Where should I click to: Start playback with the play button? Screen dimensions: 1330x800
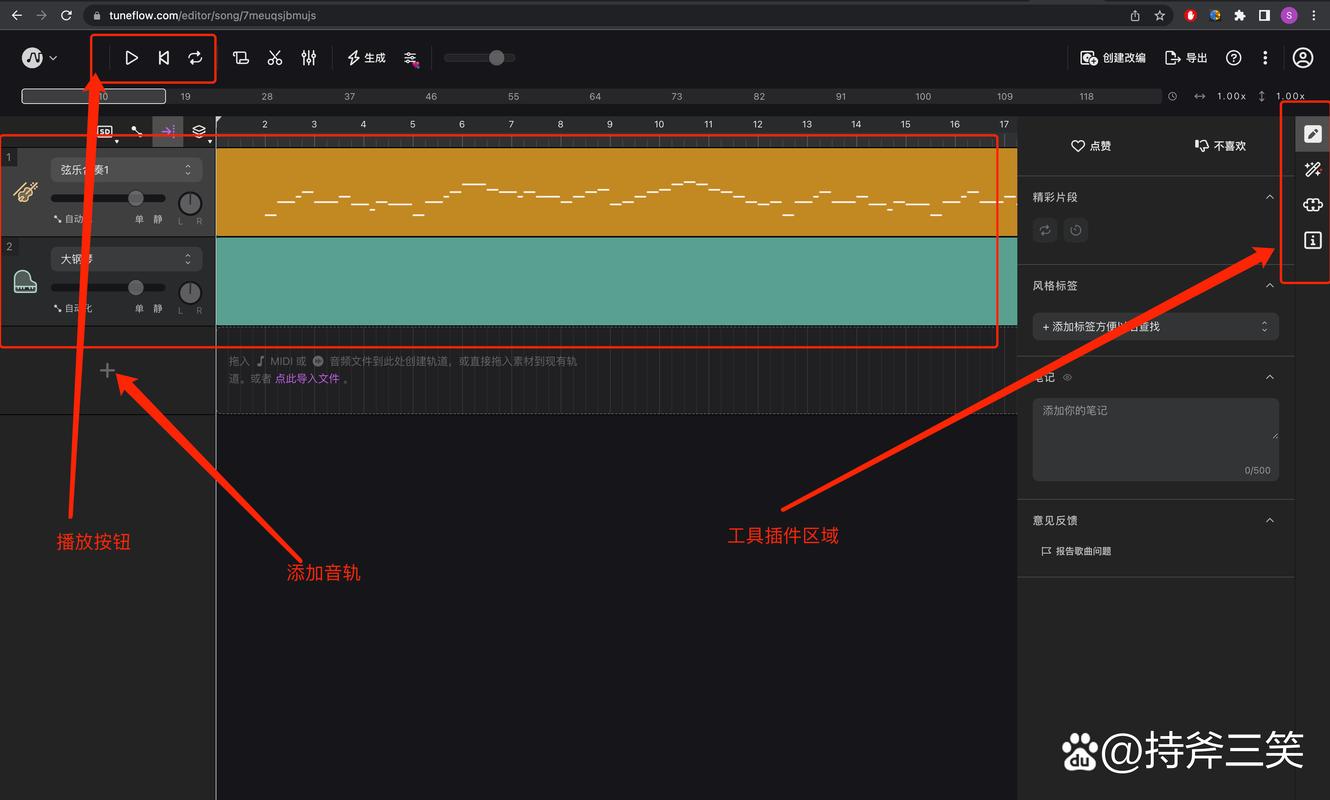[131, 58]
